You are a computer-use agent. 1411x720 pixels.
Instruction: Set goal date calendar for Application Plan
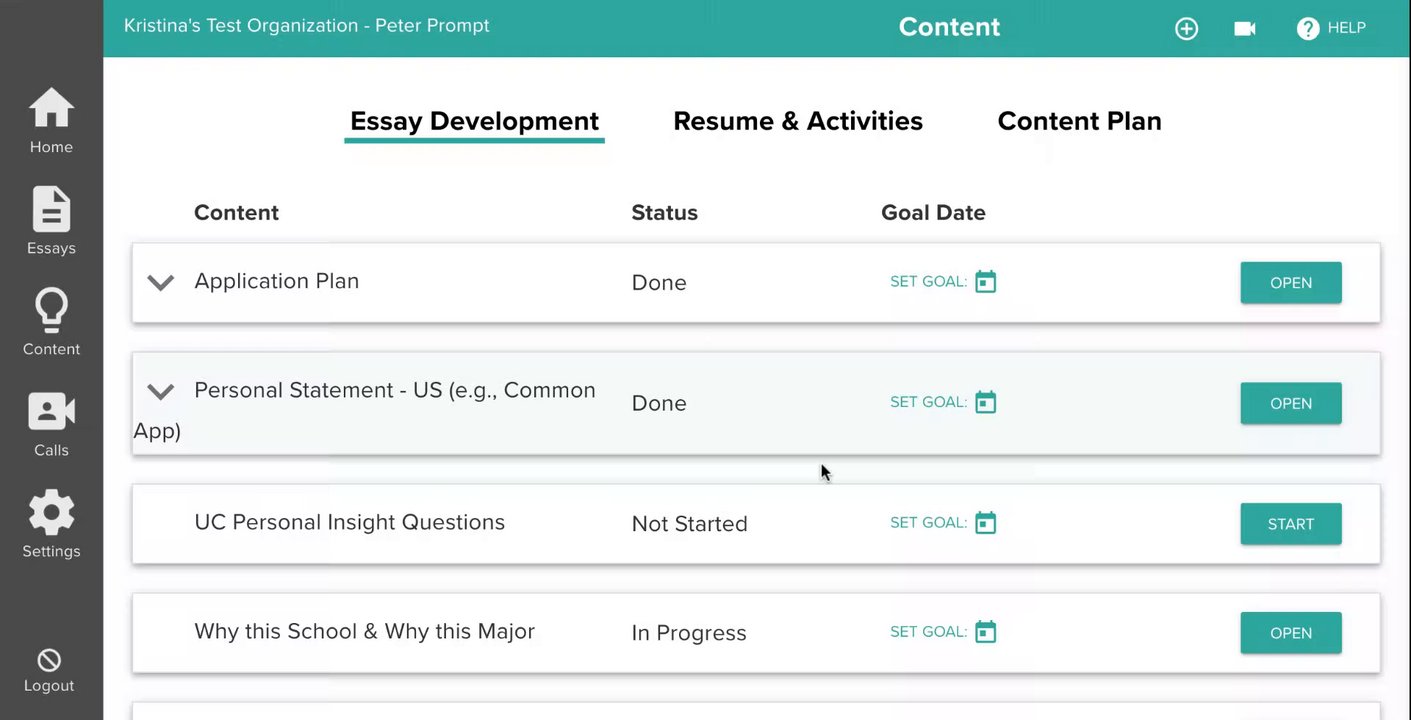click(x=986, y=282)
